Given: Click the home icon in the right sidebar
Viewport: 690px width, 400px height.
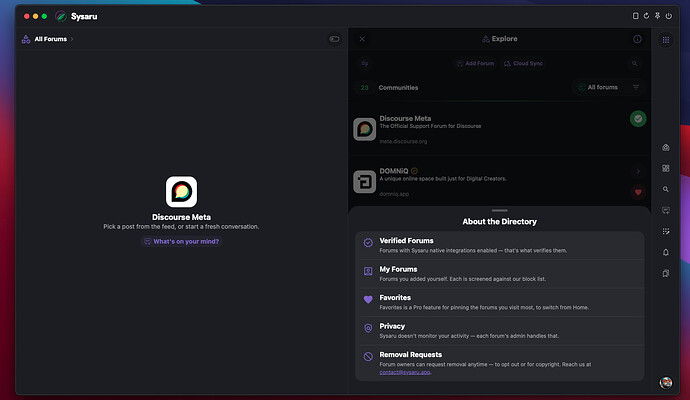Looking at the screenshot, I should pyautogui.click(x=666, y=147).
